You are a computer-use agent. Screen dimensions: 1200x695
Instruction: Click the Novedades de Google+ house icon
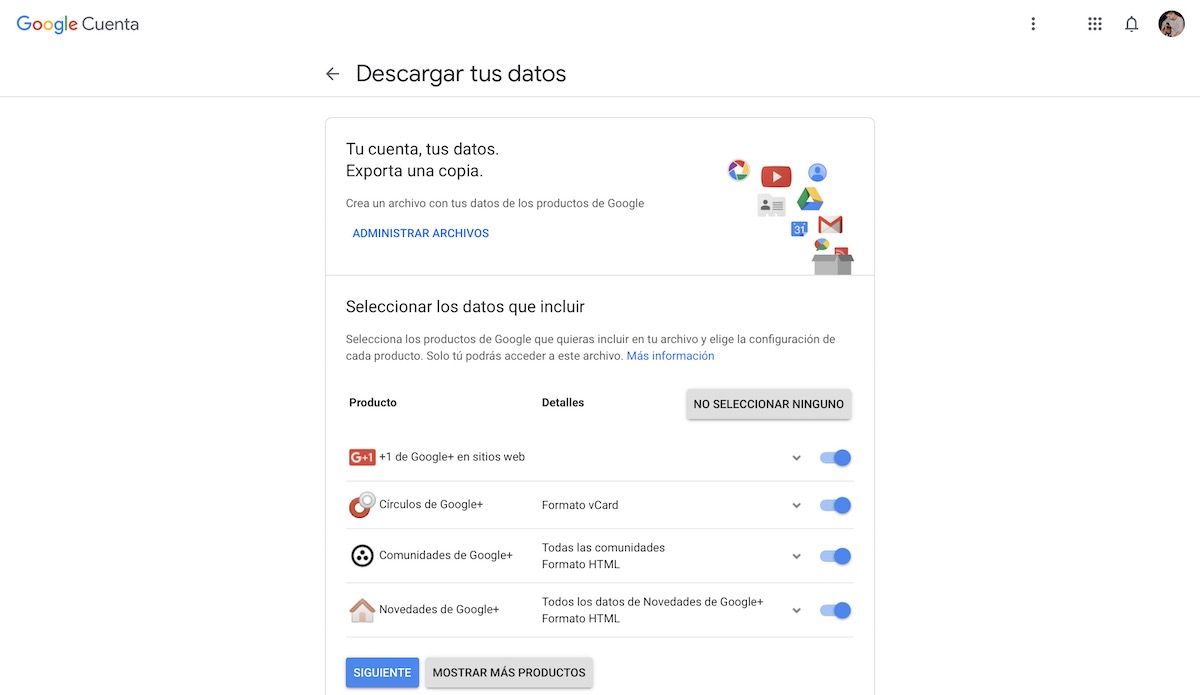[361, 610]
